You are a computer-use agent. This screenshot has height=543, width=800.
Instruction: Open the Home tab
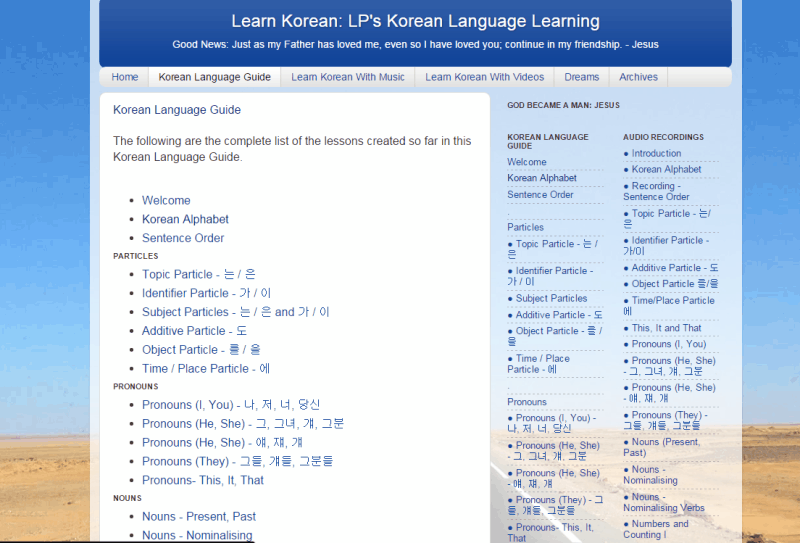[124, 77]
